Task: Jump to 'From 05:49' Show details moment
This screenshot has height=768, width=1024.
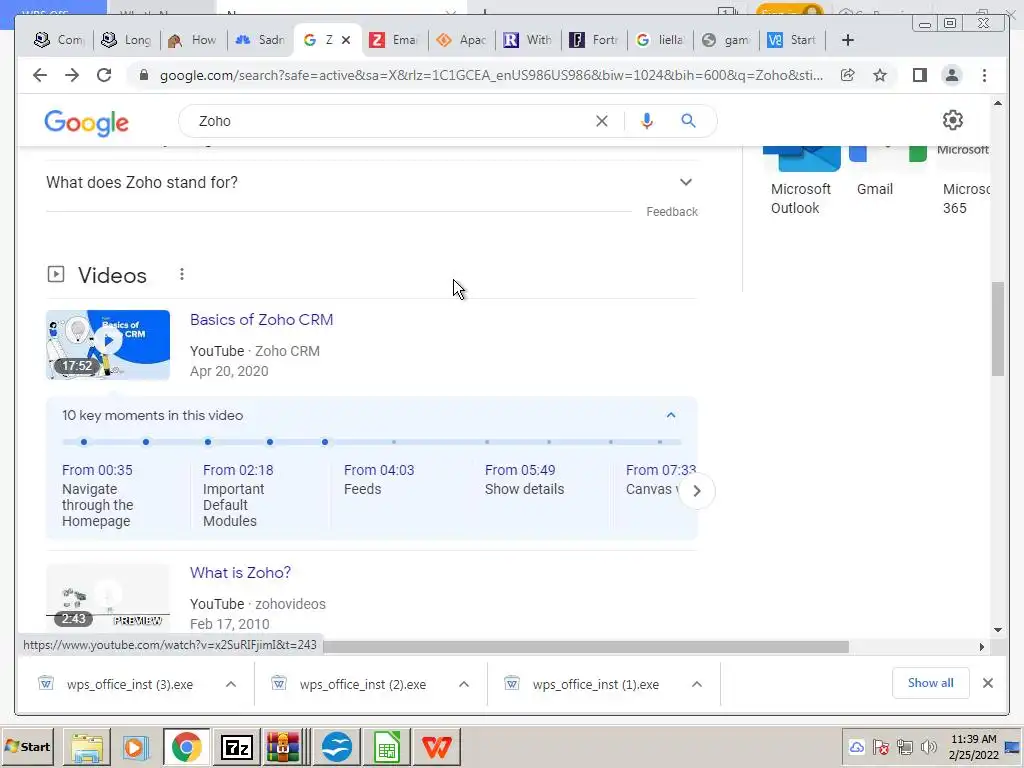Action: click(520, 470)
